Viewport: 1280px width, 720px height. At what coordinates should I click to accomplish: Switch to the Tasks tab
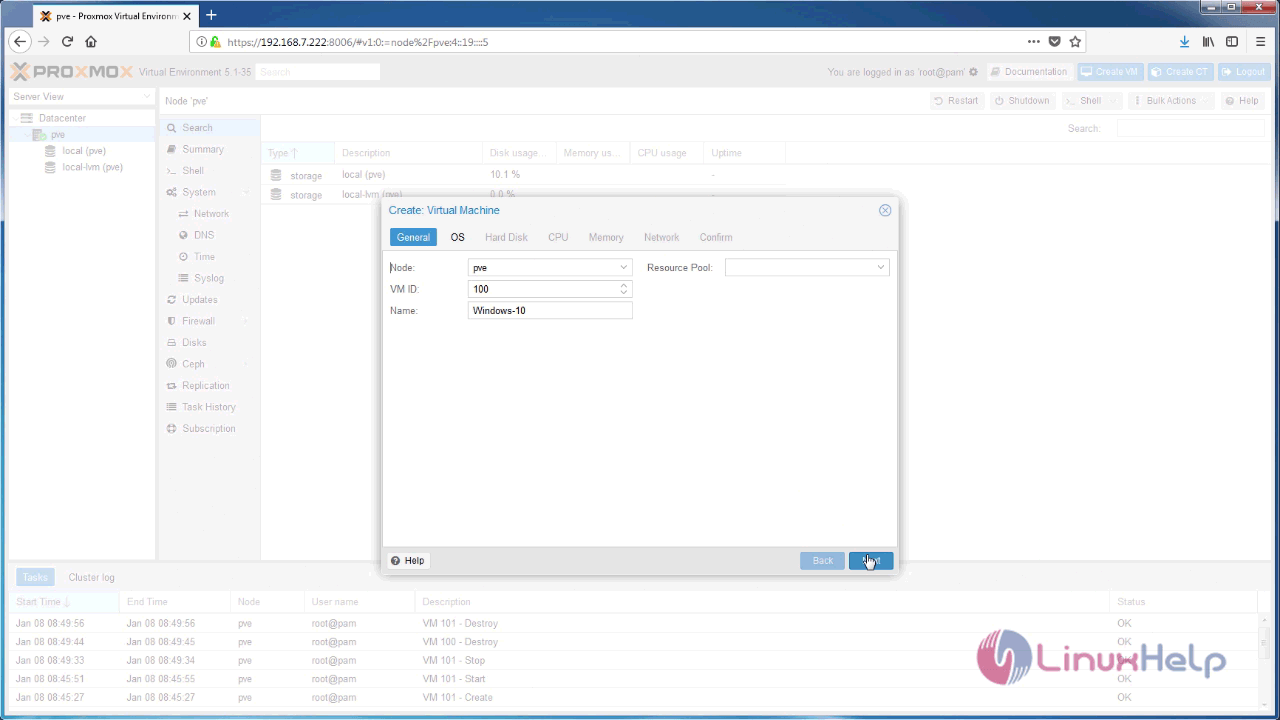coord(35,578)
